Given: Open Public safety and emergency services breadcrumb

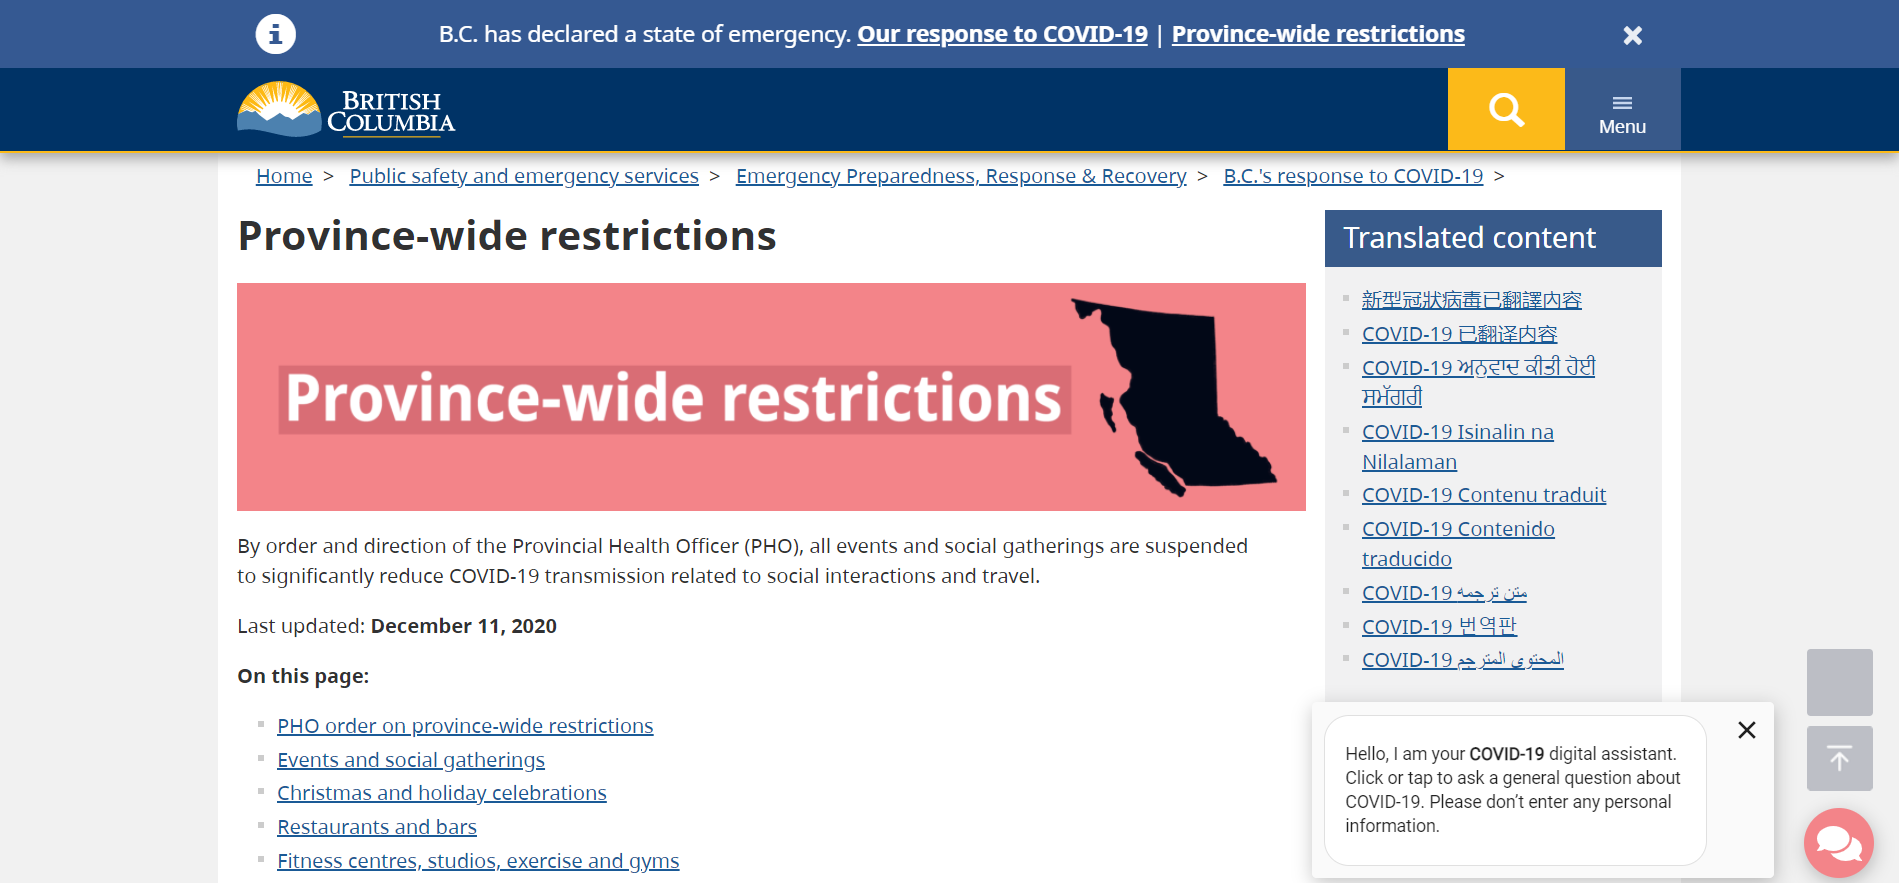Looking at the screenshot, I should point(524,176).
